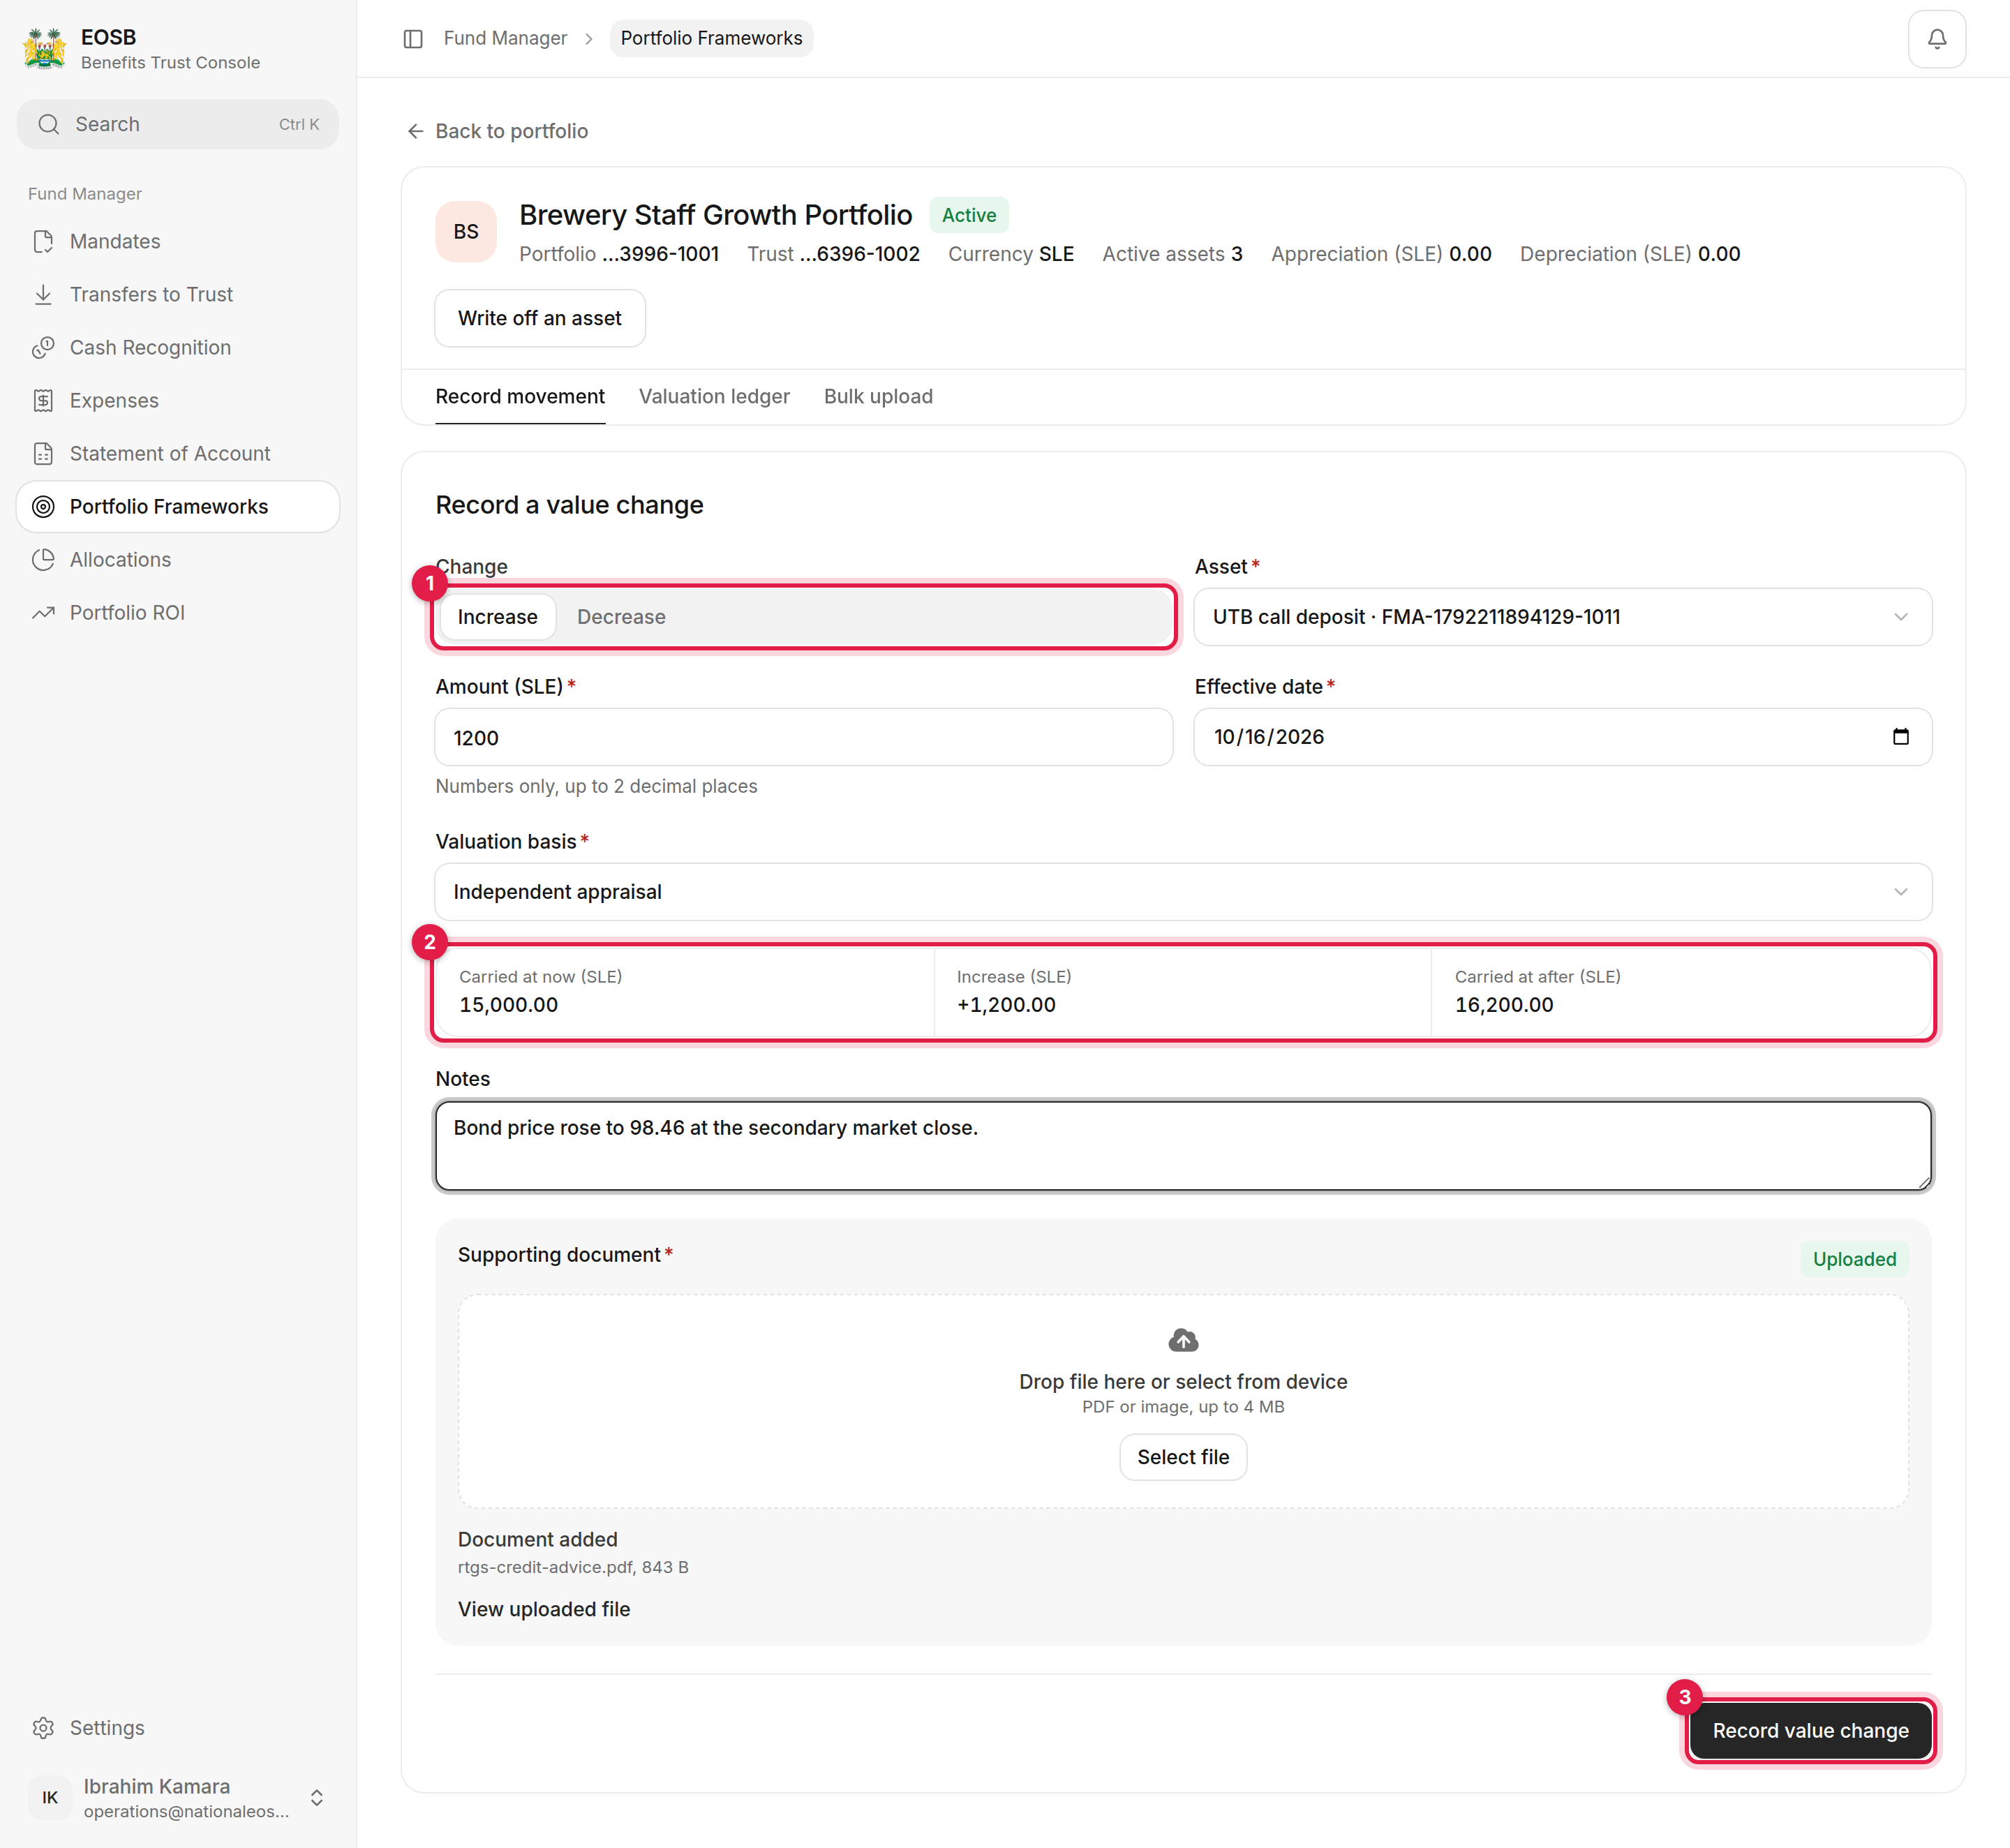Select the Increase change option
Viewport: 2010px width, 1848px height.
point(497,617)
